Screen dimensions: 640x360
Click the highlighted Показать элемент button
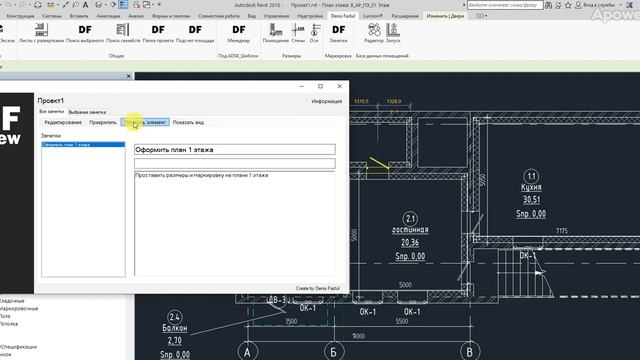coord(145,122)
